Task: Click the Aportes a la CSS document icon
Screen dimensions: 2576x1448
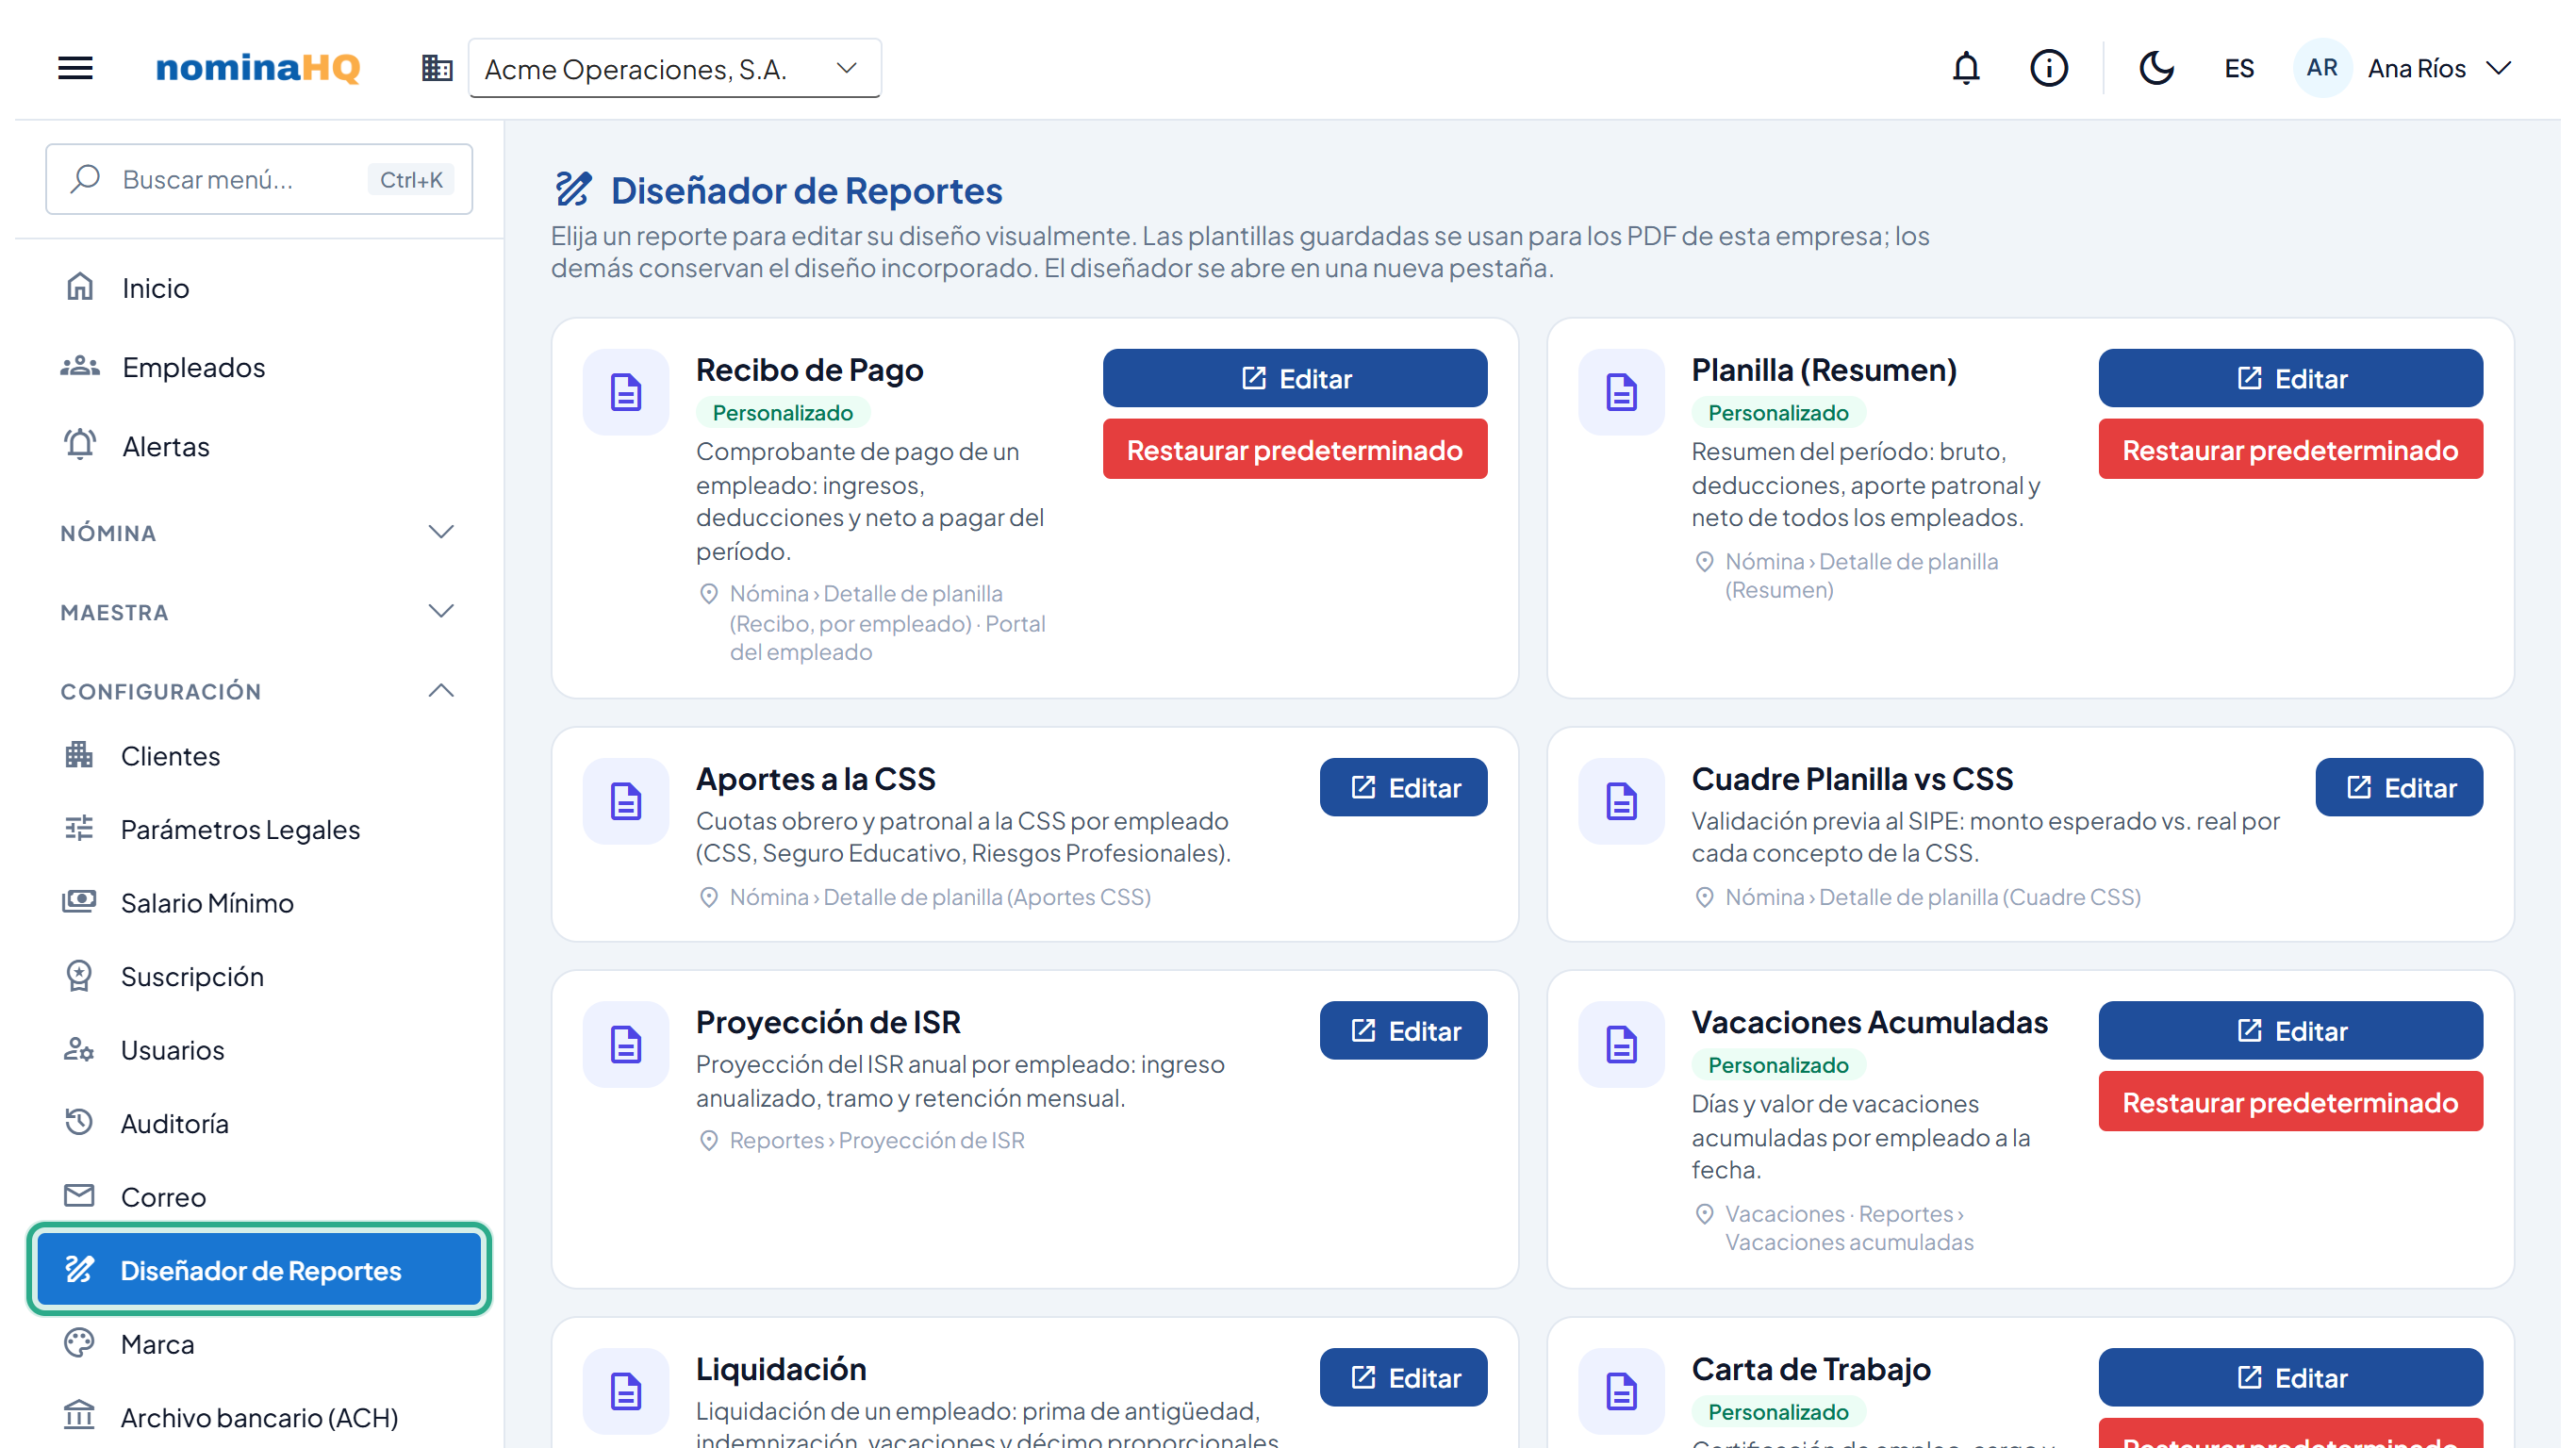Action: pos(626,801)
